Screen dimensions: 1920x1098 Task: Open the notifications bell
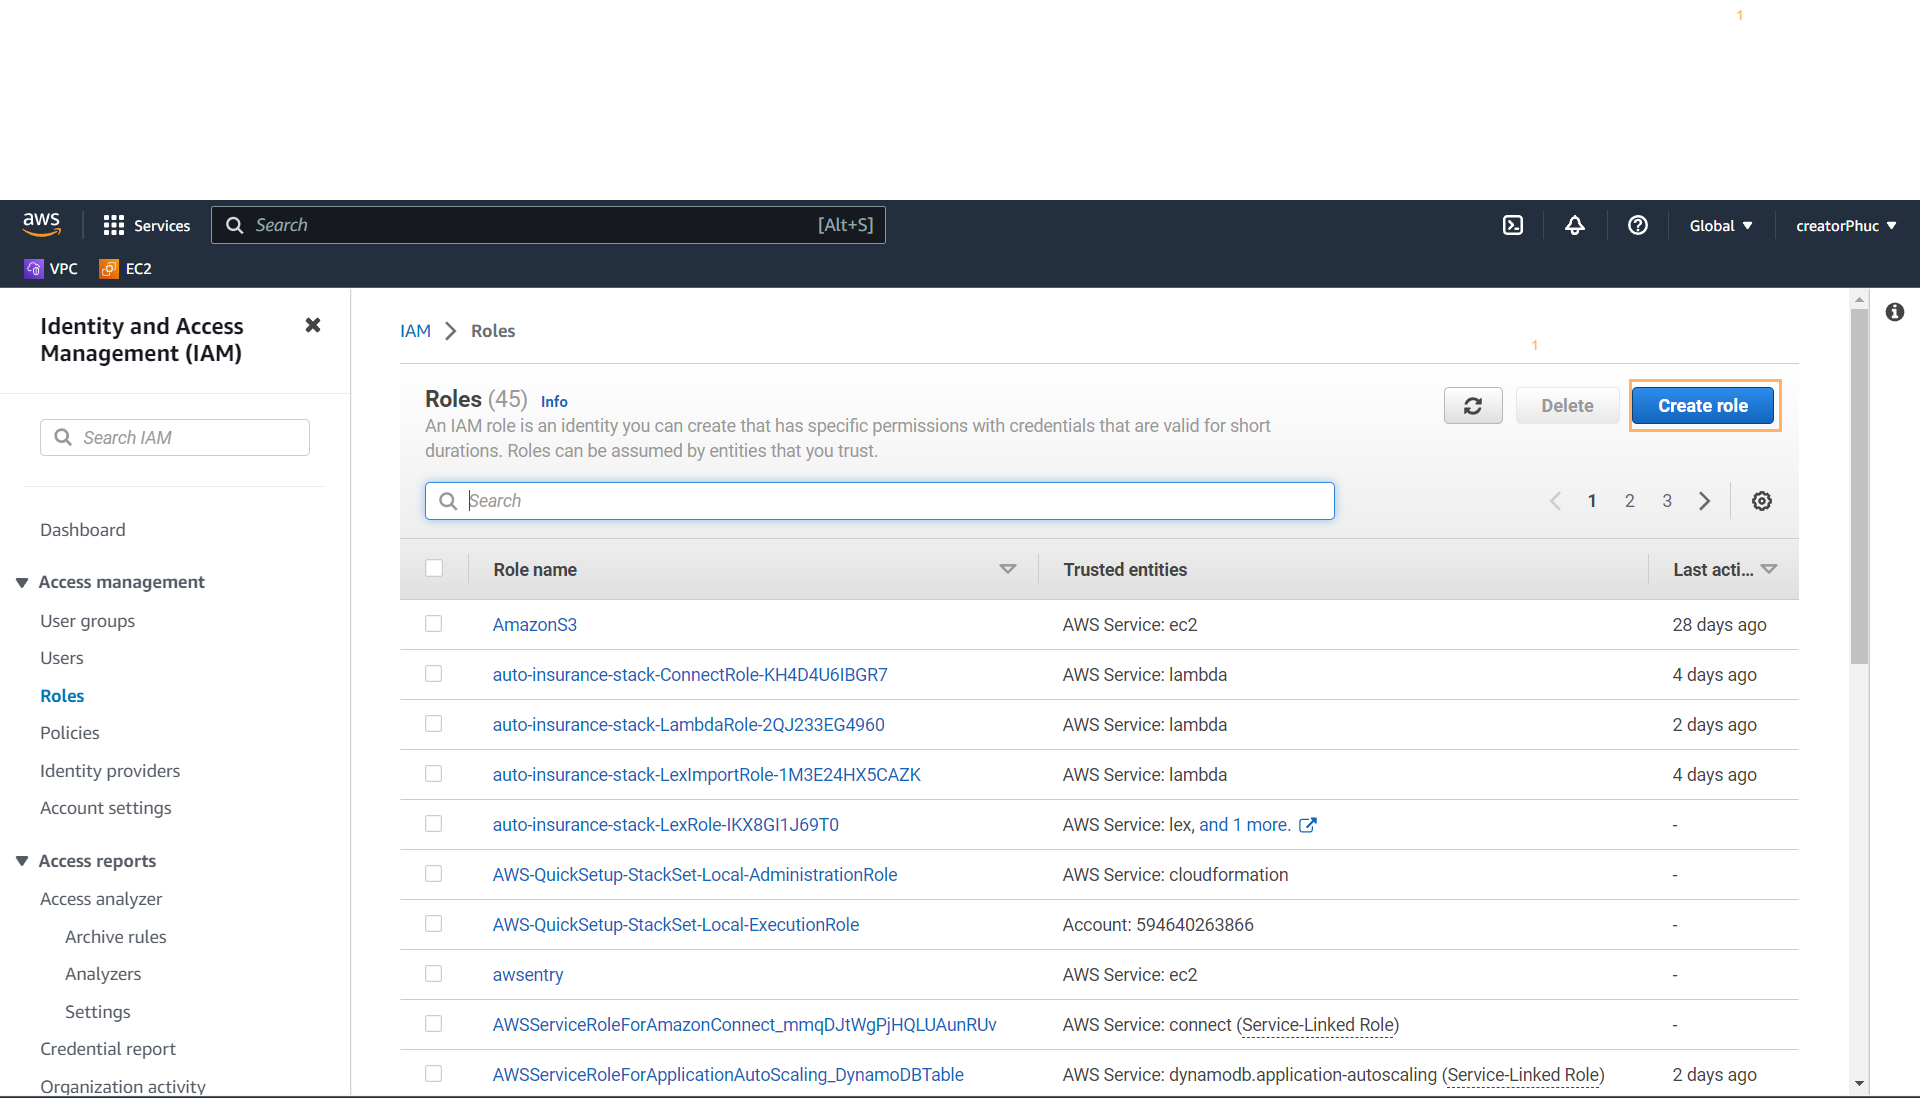tap(1575, 226)
